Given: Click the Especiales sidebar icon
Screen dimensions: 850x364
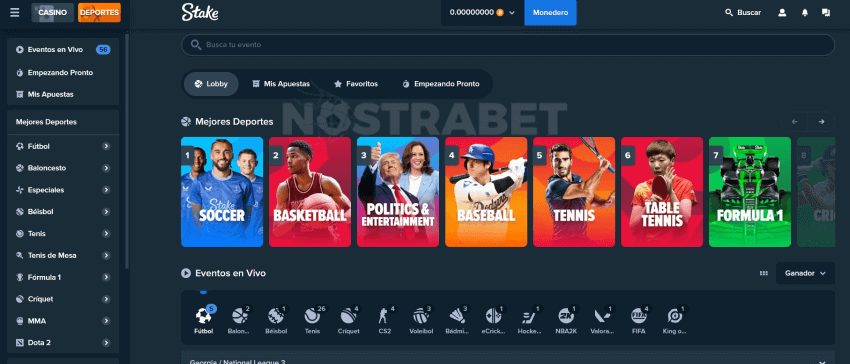Looking at the screenshot, I should click(x=20, y=190).
